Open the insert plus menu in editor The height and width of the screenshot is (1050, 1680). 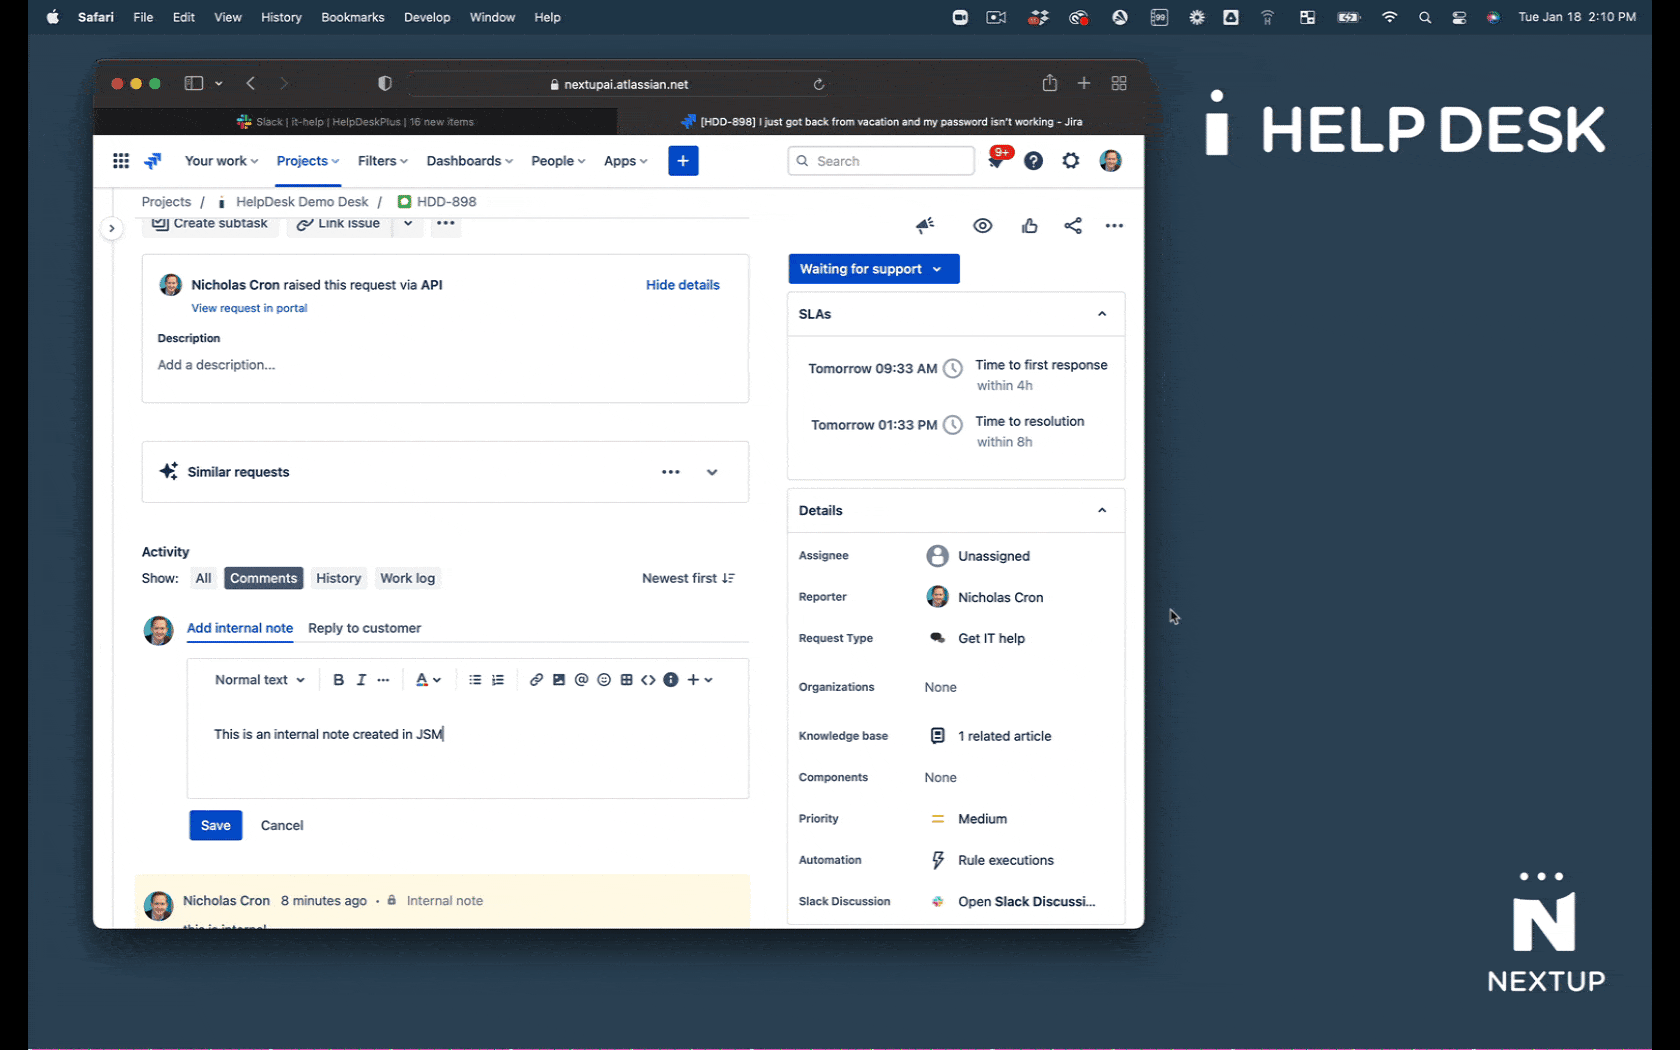(x=700, y=680)
